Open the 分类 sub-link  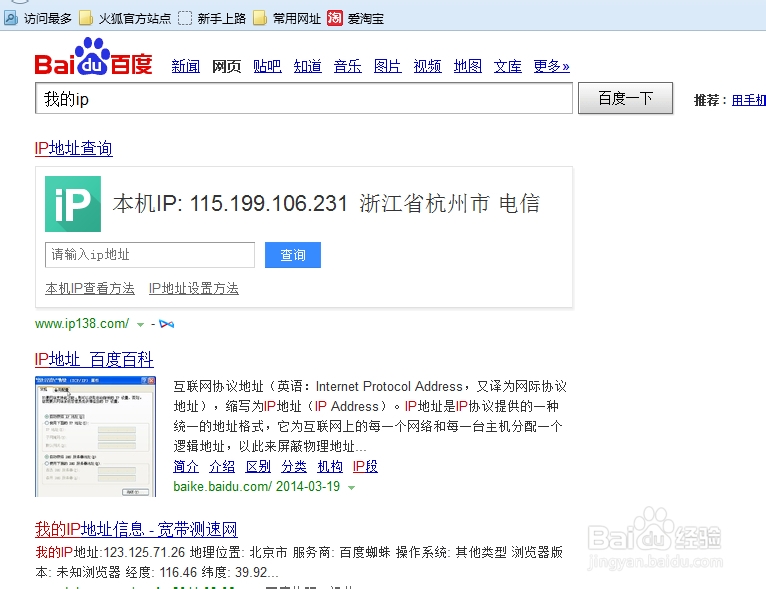[x=294, y=466]
